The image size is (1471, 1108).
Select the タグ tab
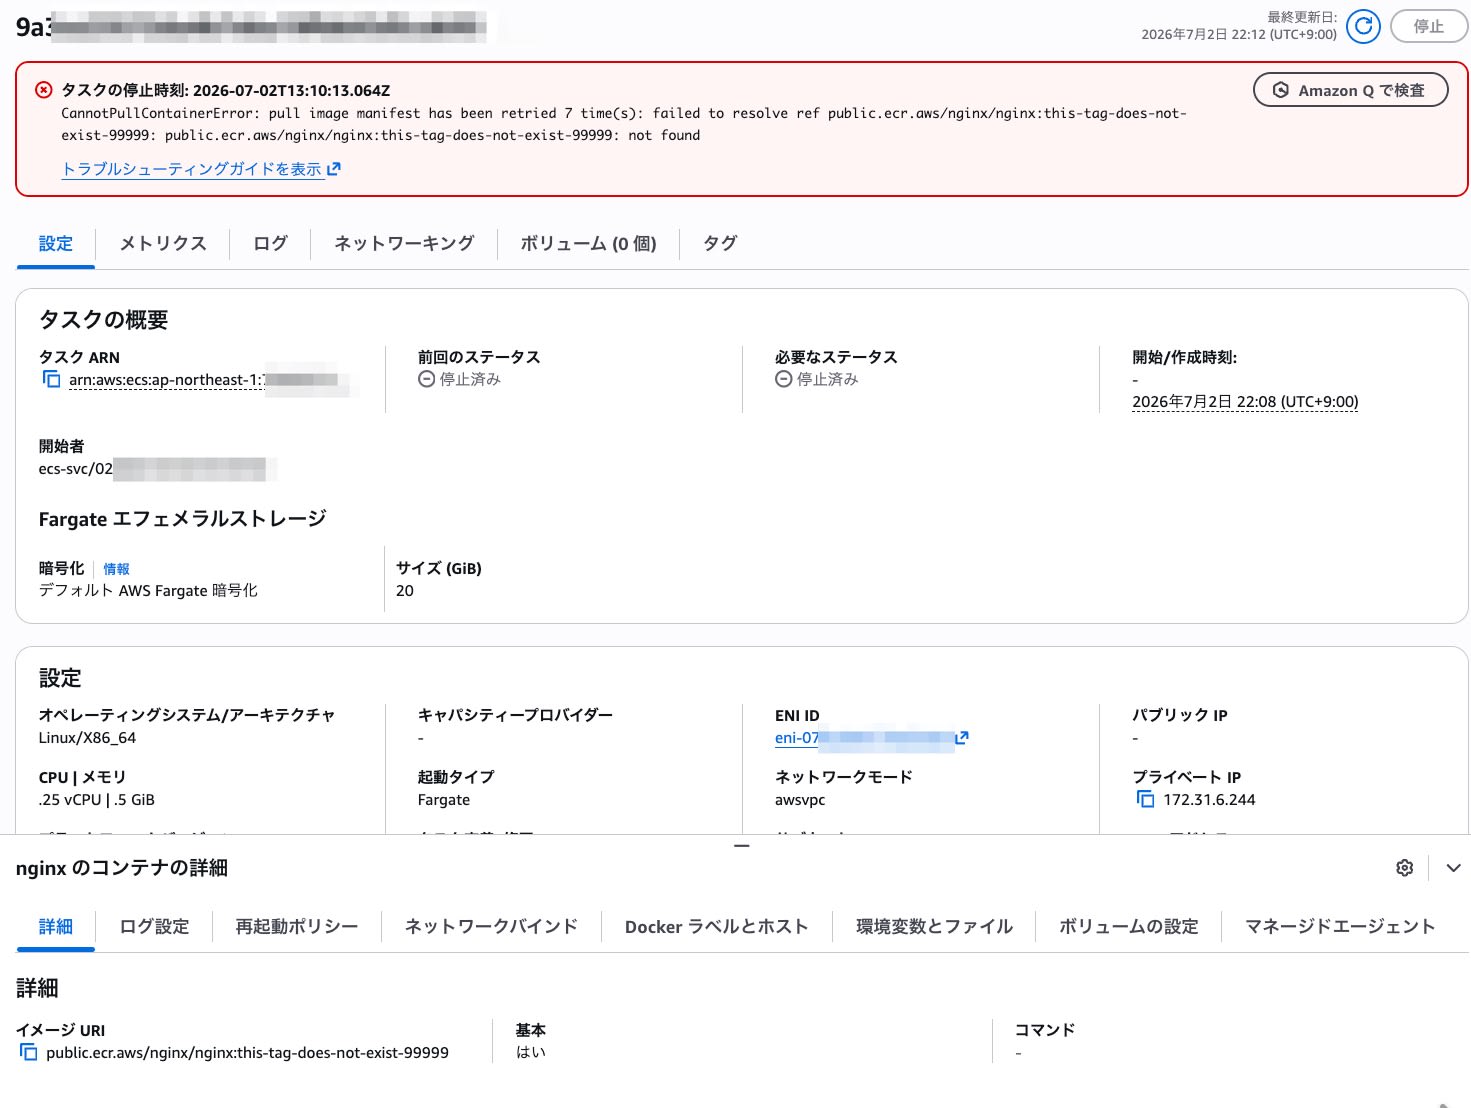[x=720, y=243]
